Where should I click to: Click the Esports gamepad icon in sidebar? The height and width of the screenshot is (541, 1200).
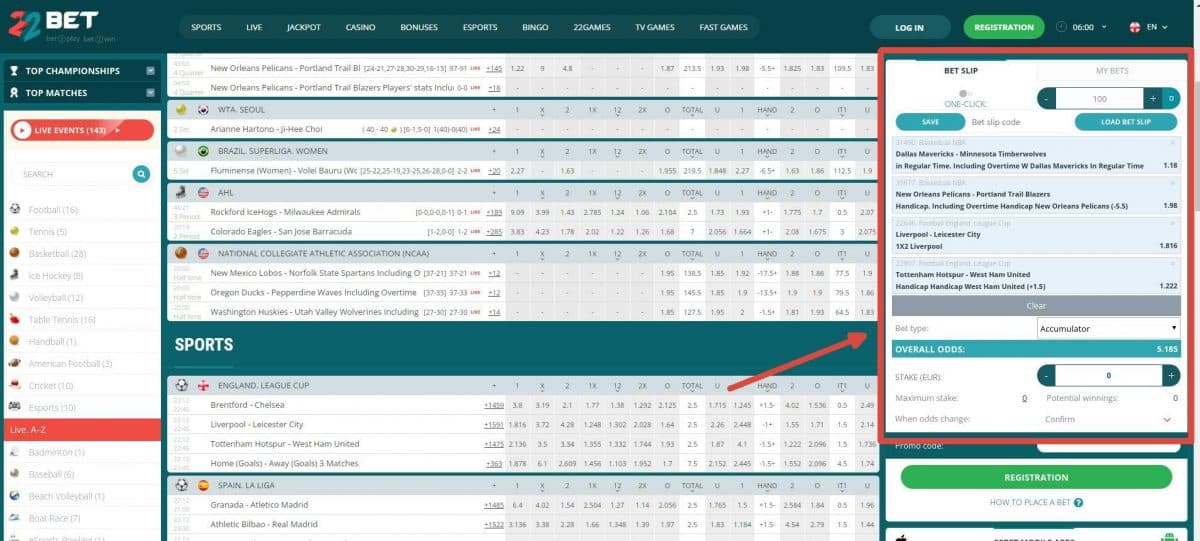tap(15, 408)
